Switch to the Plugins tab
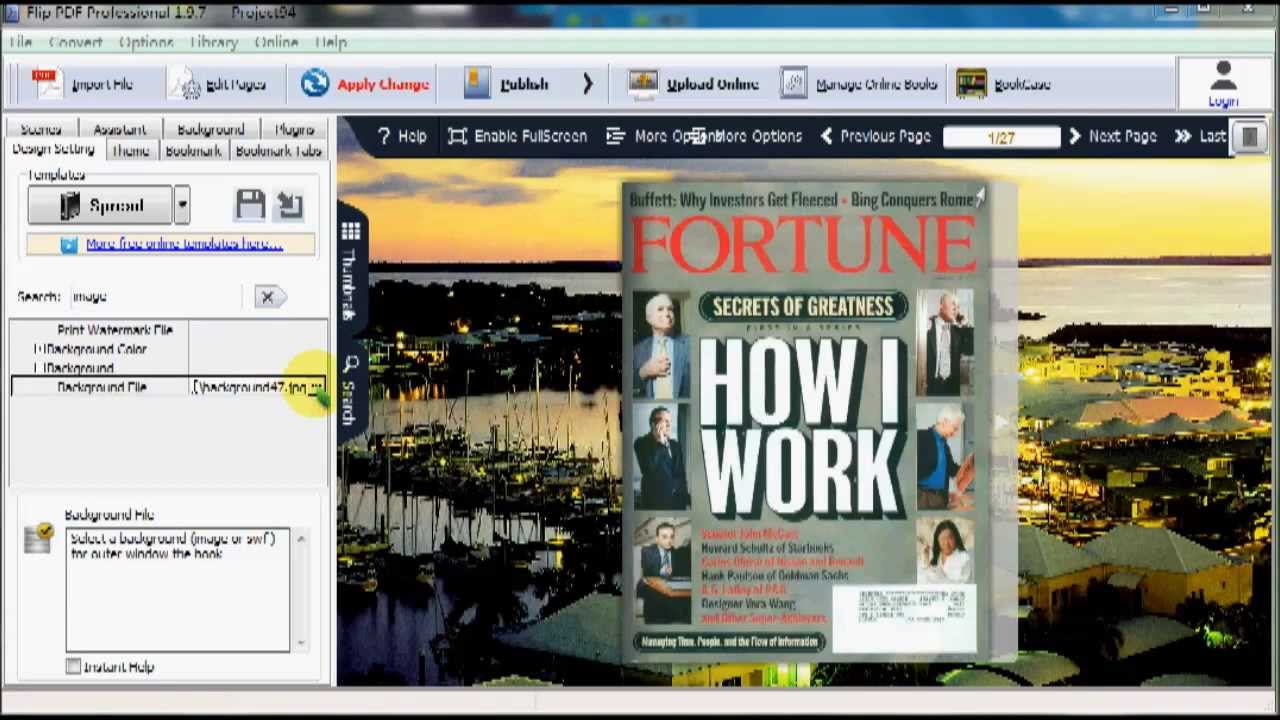 (x=294, y=129)
